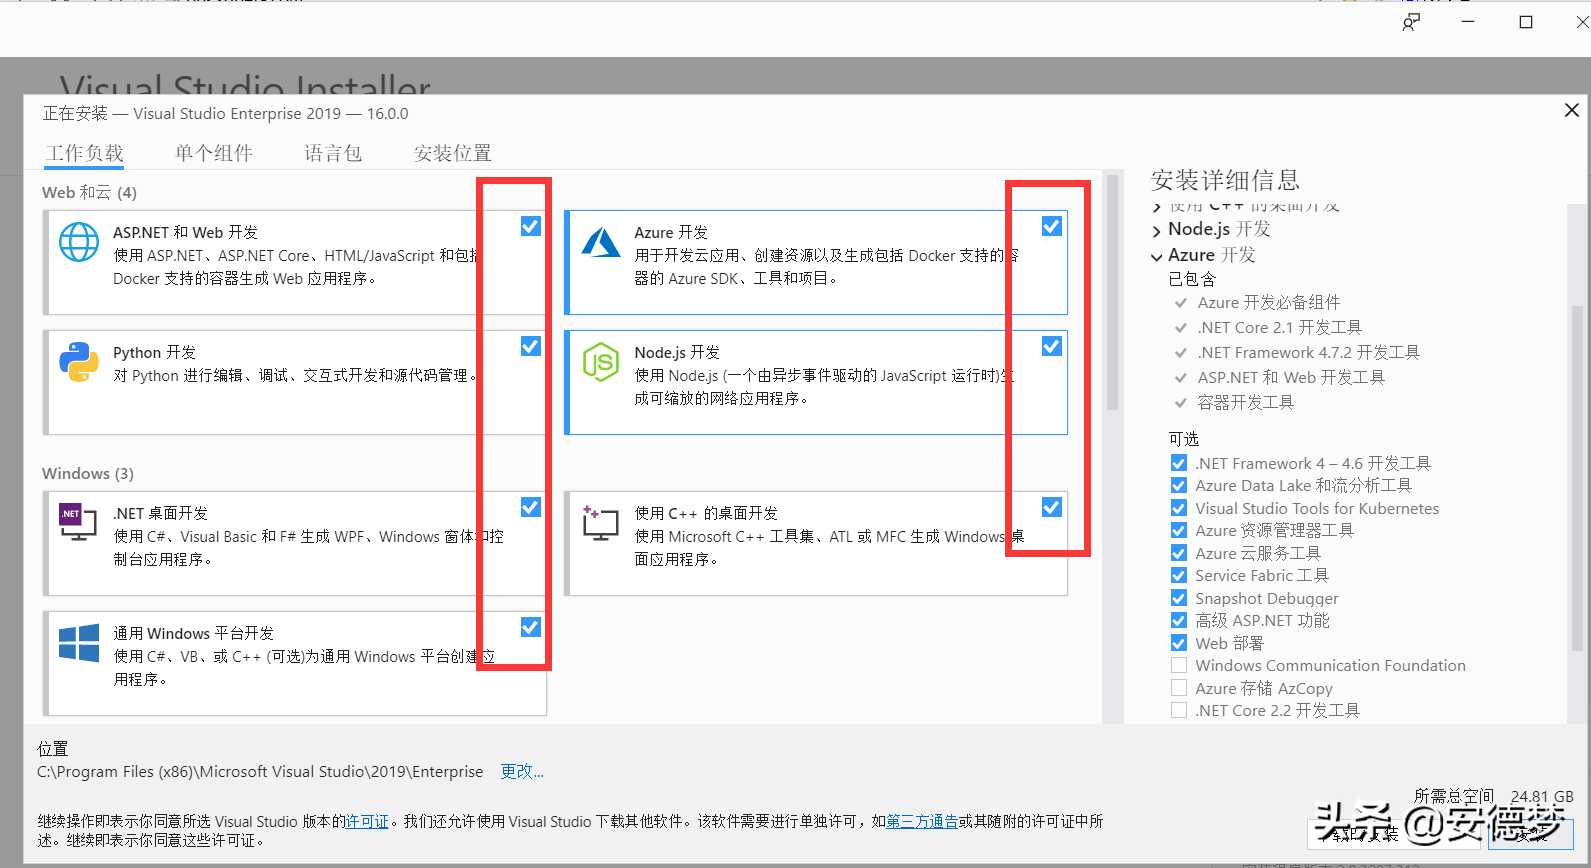Switch to the 安装位置 tab
Viewport: 1591px width, 868px height.
pyautogui.click(x=453, y=153)
